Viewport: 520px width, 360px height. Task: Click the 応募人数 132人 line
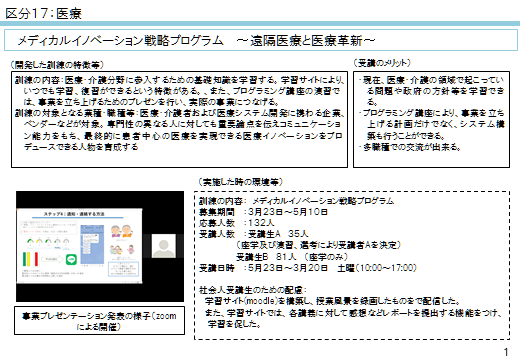pyautogui.click(x=237, y=223)
